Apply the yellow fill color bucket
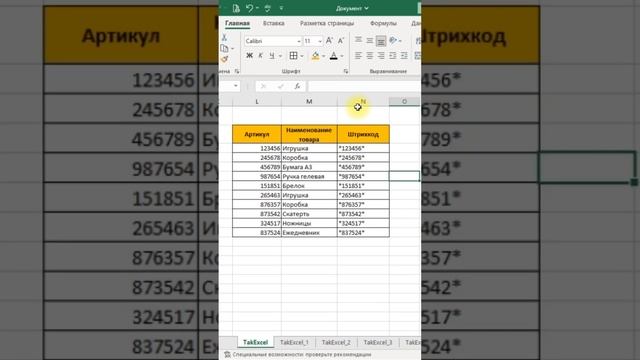Viewport: 640px width, 360px height. tap(315, 56)
